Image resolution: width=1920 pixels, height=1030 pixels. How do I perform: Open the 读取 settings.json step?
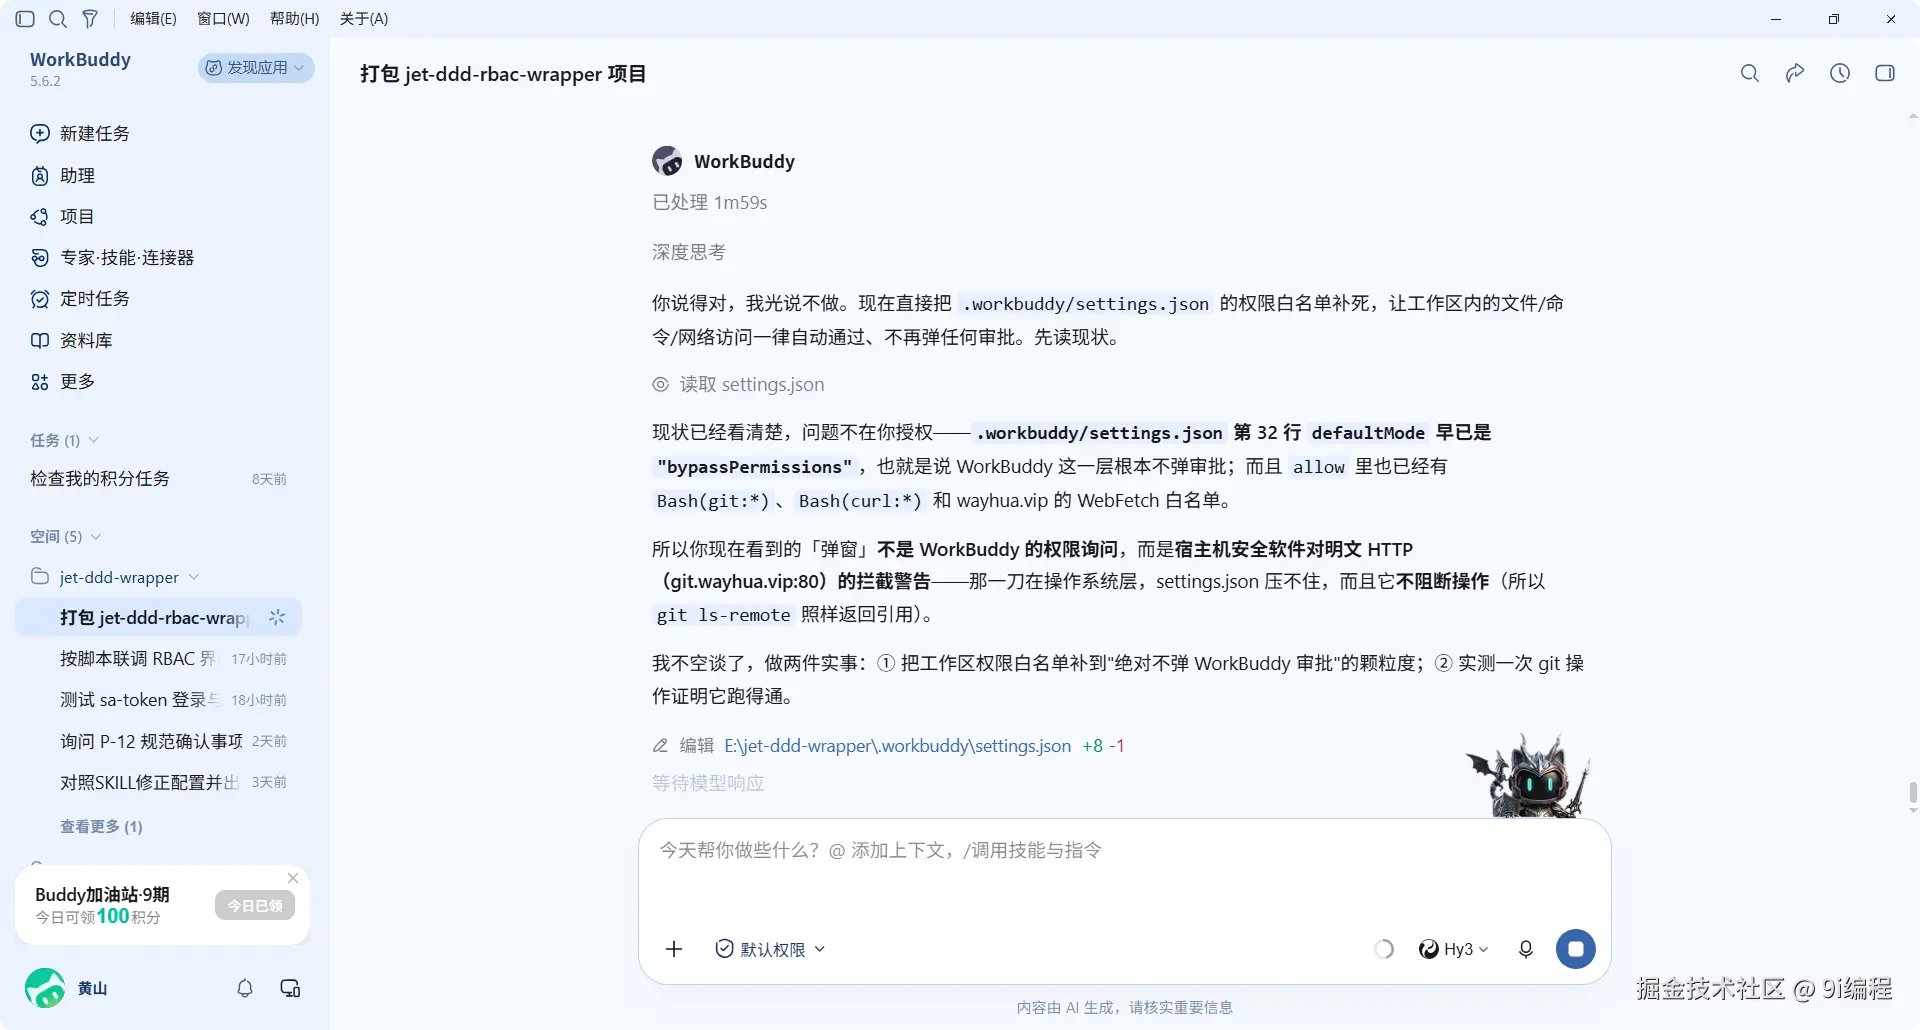point(739,385)
